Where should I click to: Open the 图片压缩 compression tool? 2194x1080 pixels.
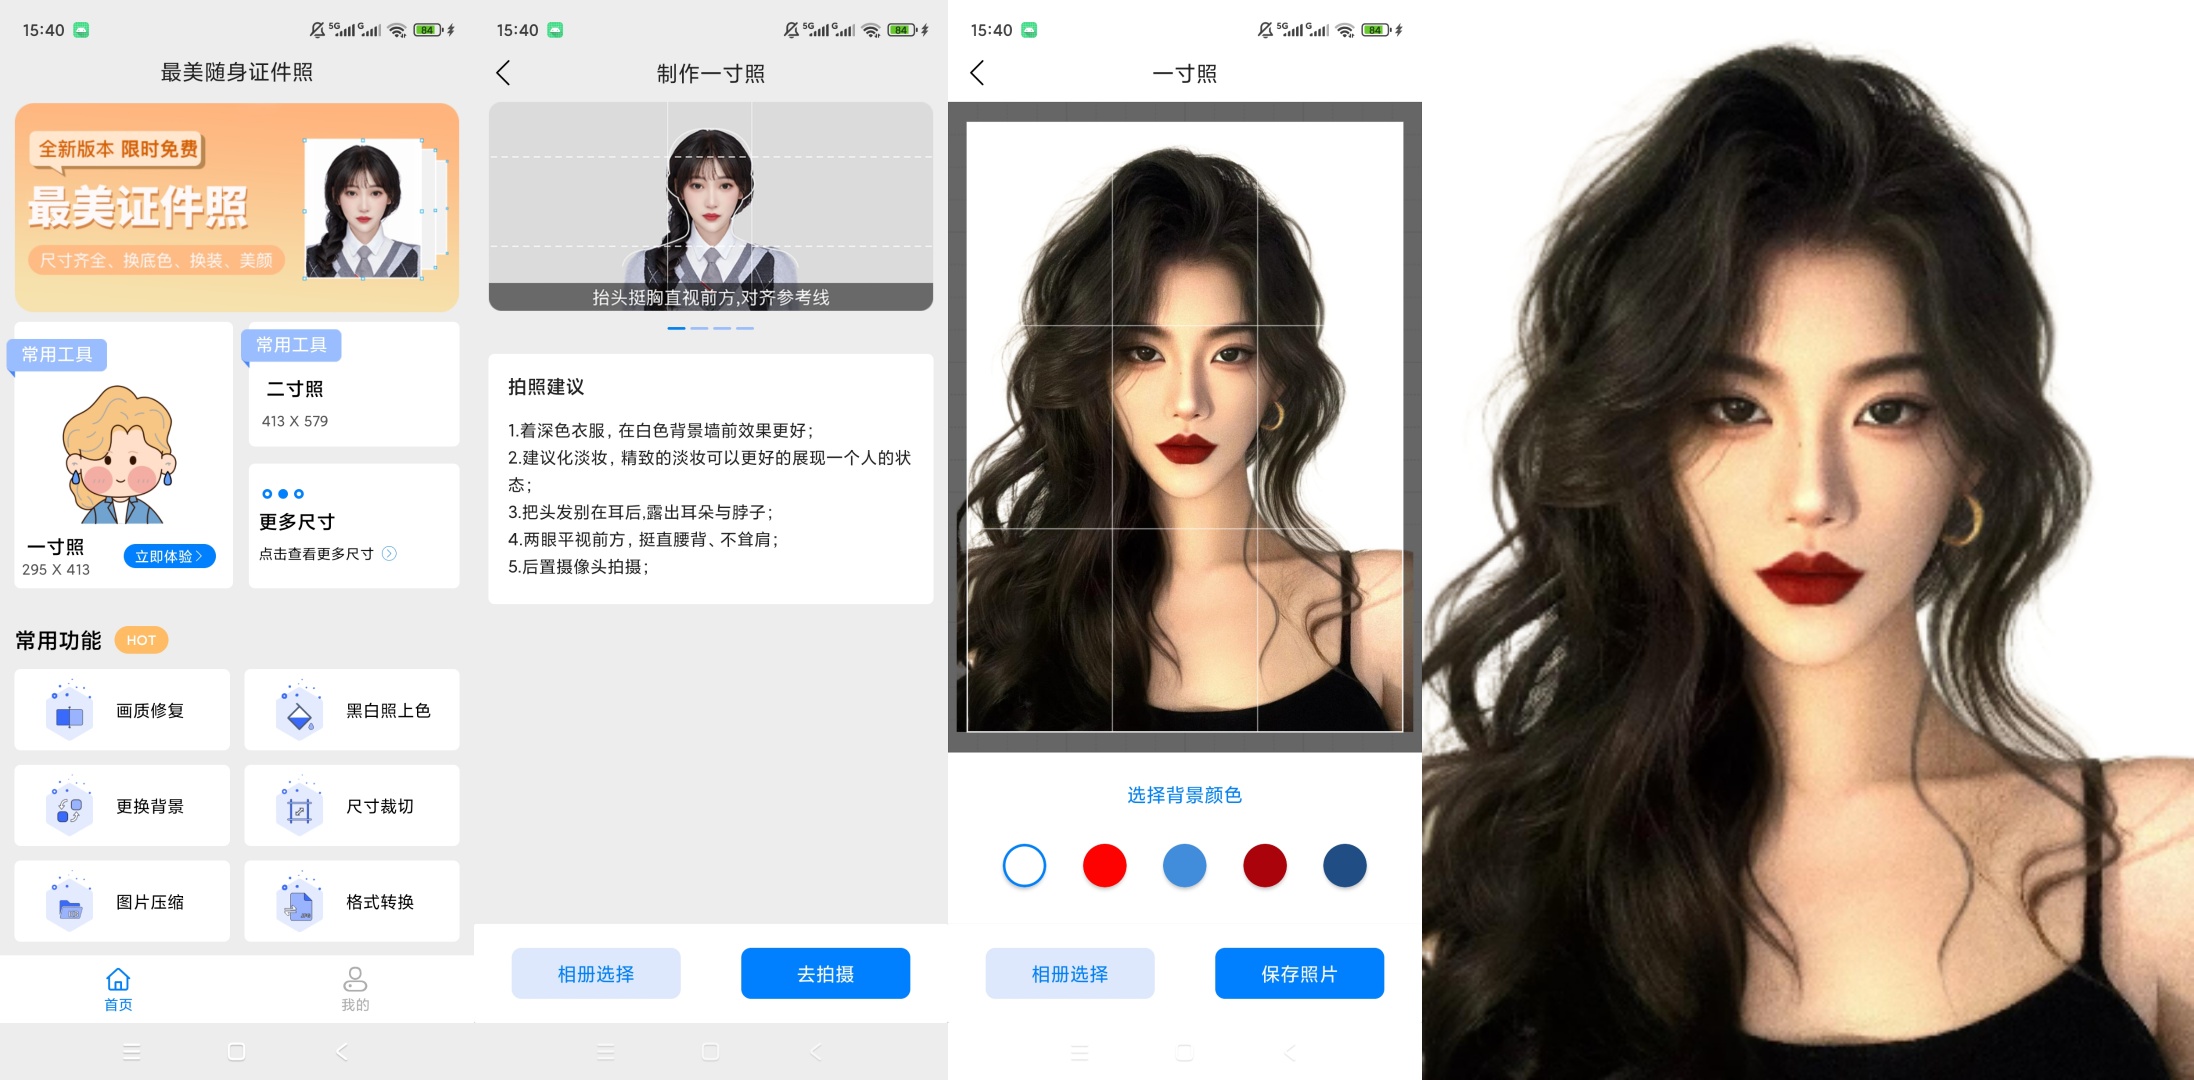[x=122, y=901]
